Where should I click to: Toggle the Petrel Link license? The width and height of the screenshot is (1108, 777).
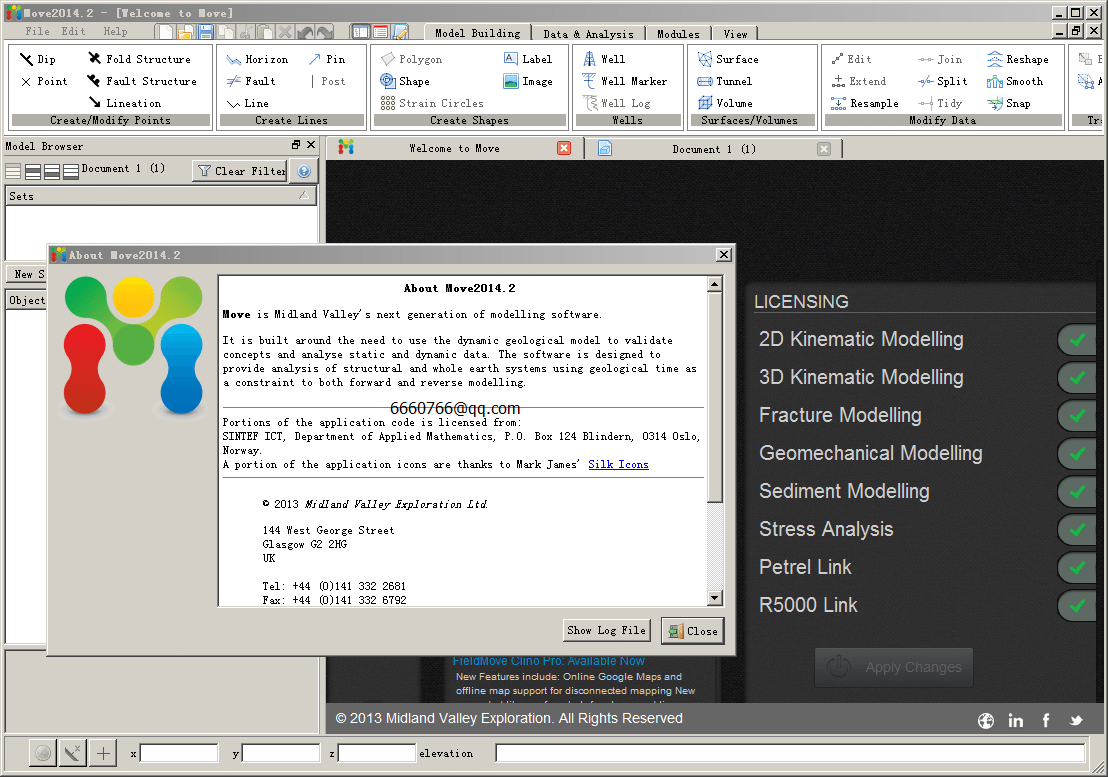(1076, 567)
